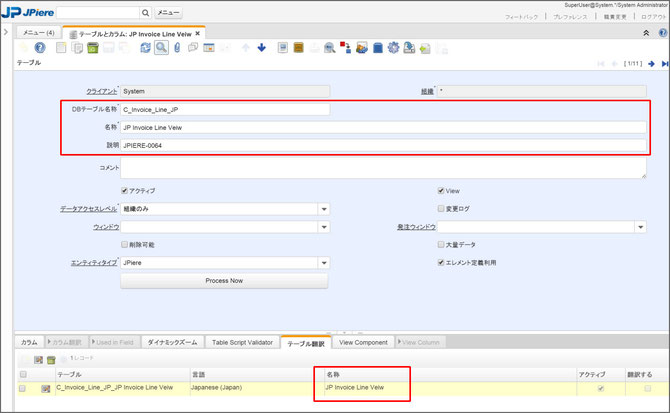Image resolution: width=670 pixels, height=413 pixels.
Task: Edit translation row in the detail toolbar
Action: [38, 360]
